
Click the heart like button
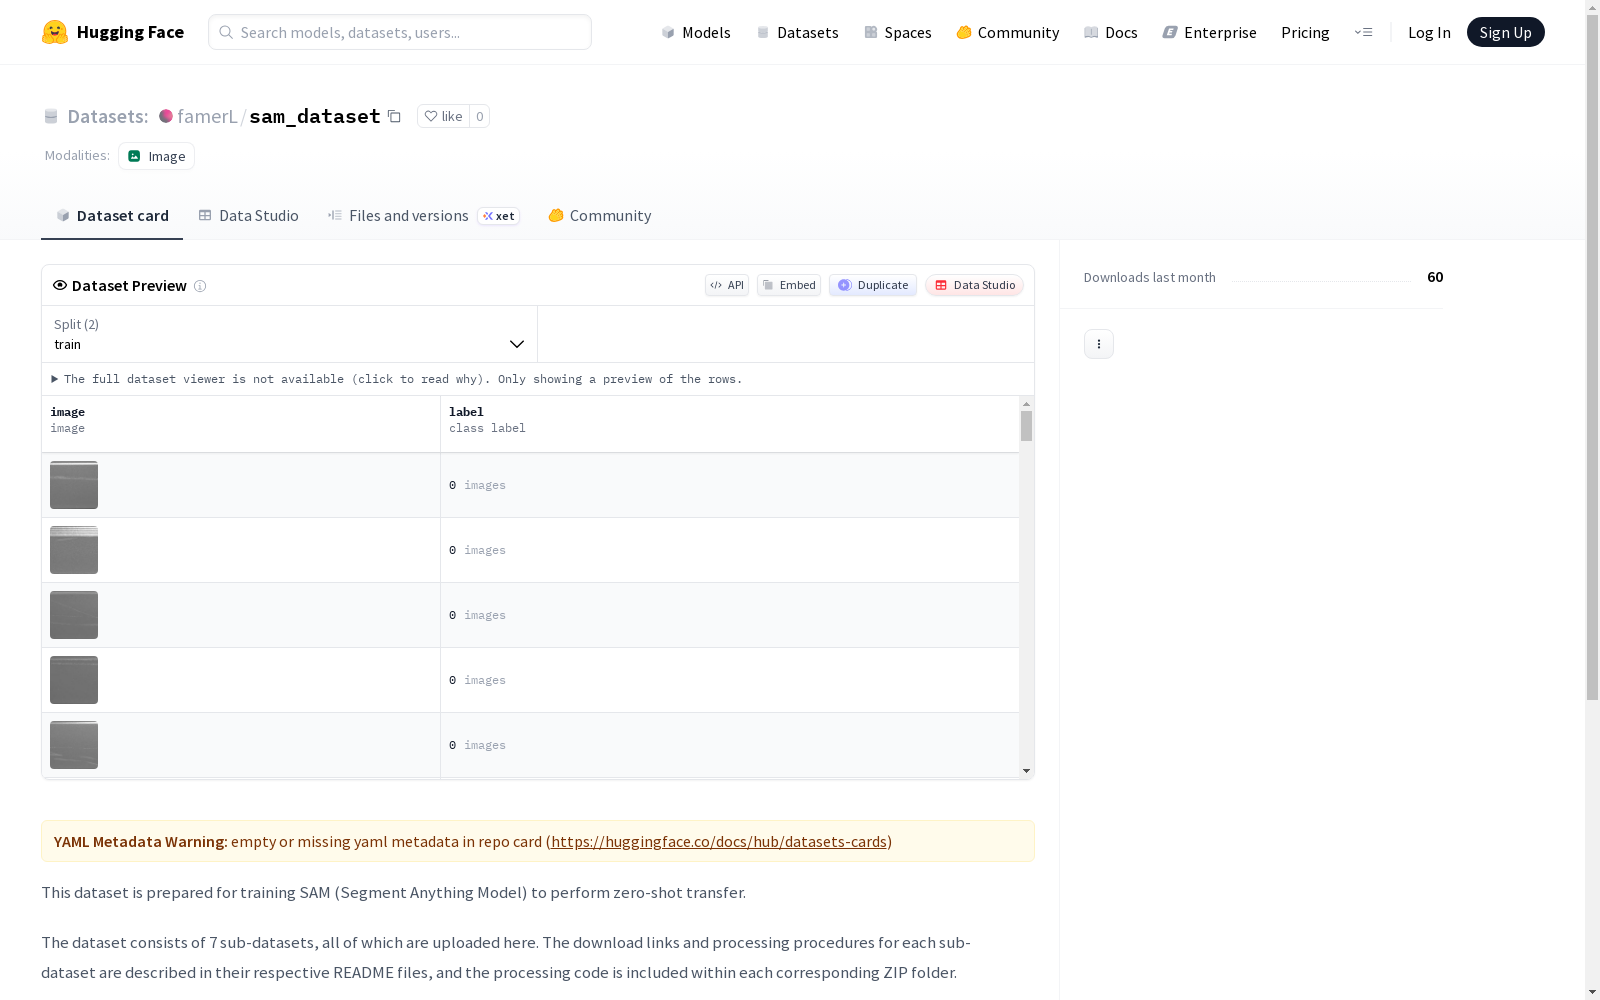click(x=443, y=116)
